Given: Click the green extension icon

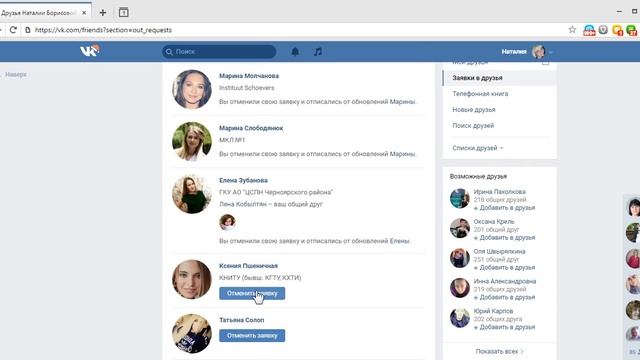Looking at the screenshot, I should click(x=631, y=30).
